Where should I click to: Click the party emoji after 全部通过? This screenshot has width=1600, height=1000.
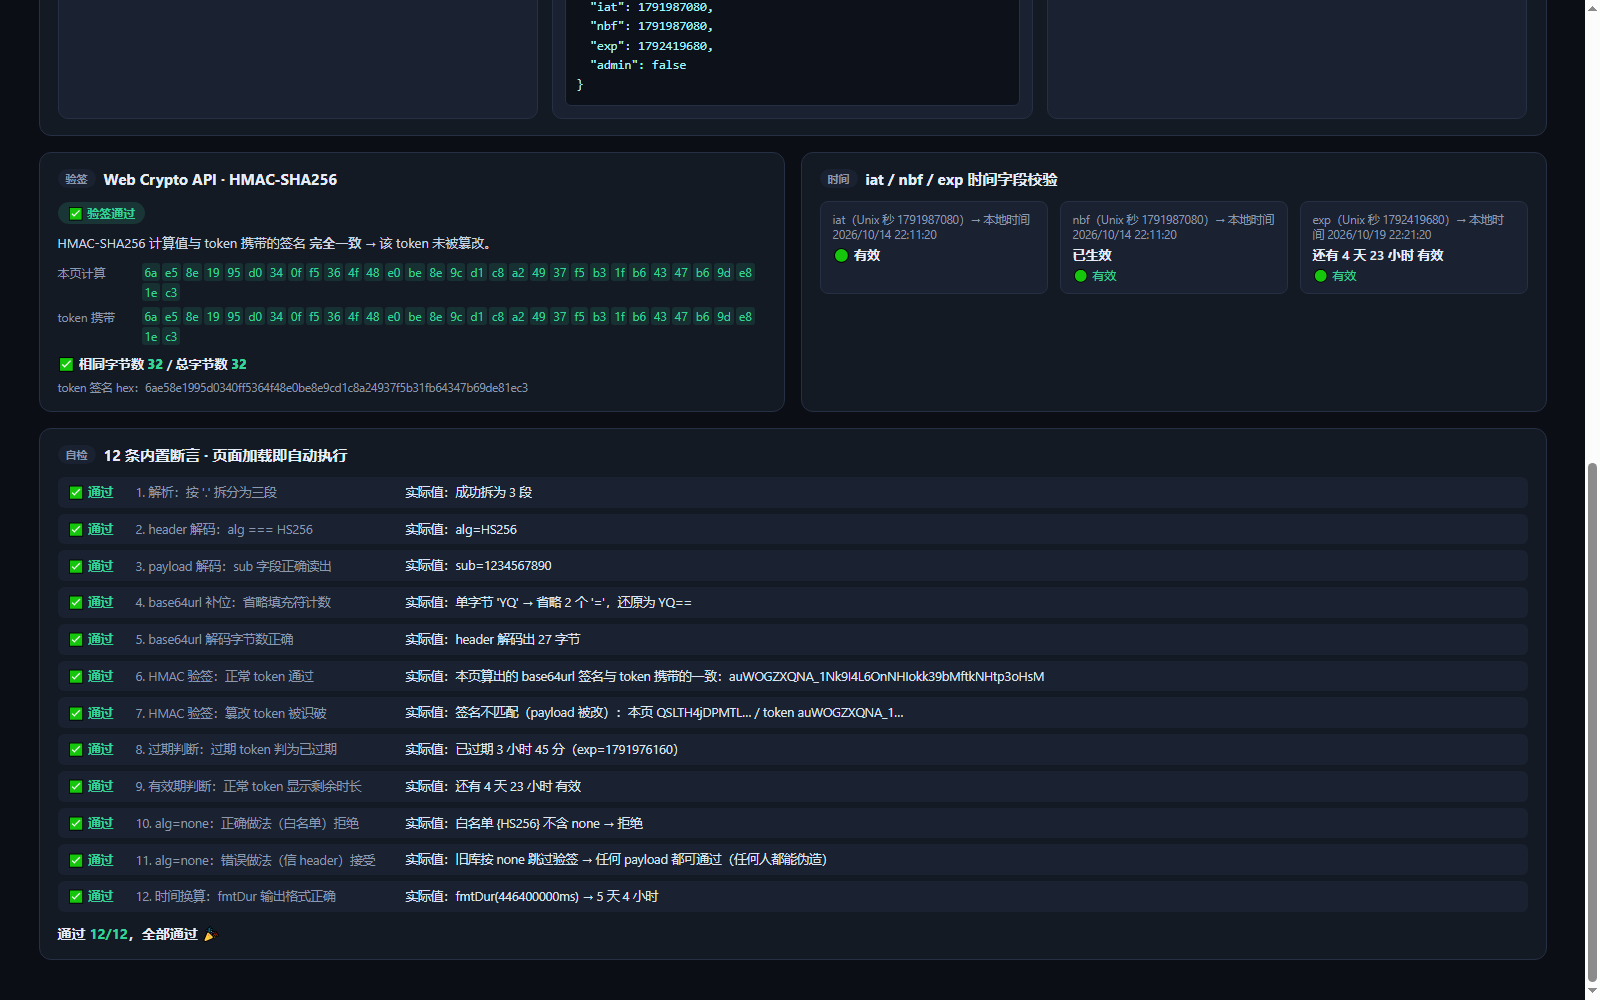tap(210, 935)
